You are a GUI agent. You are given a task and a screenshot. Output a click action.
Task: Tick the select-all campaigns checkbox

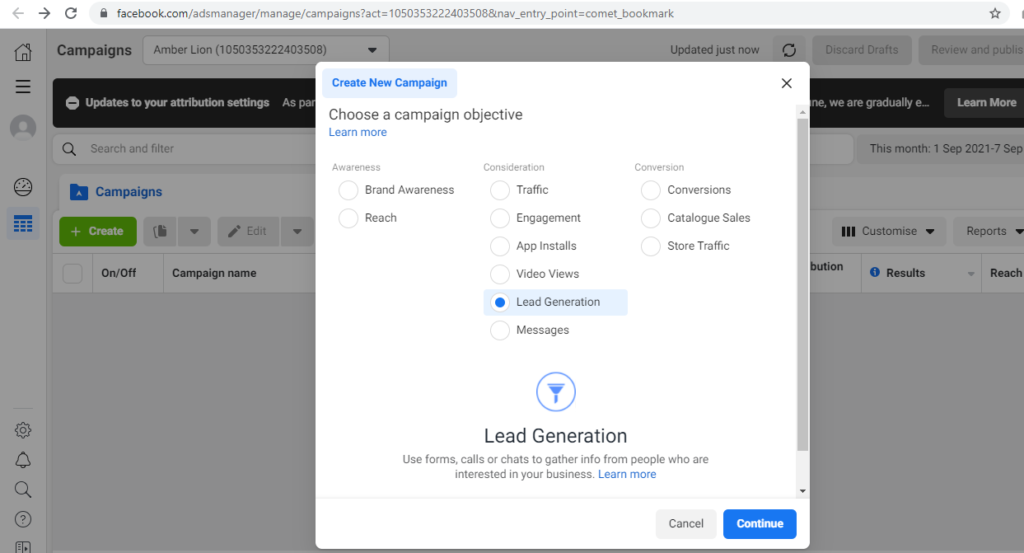(72, 274)
